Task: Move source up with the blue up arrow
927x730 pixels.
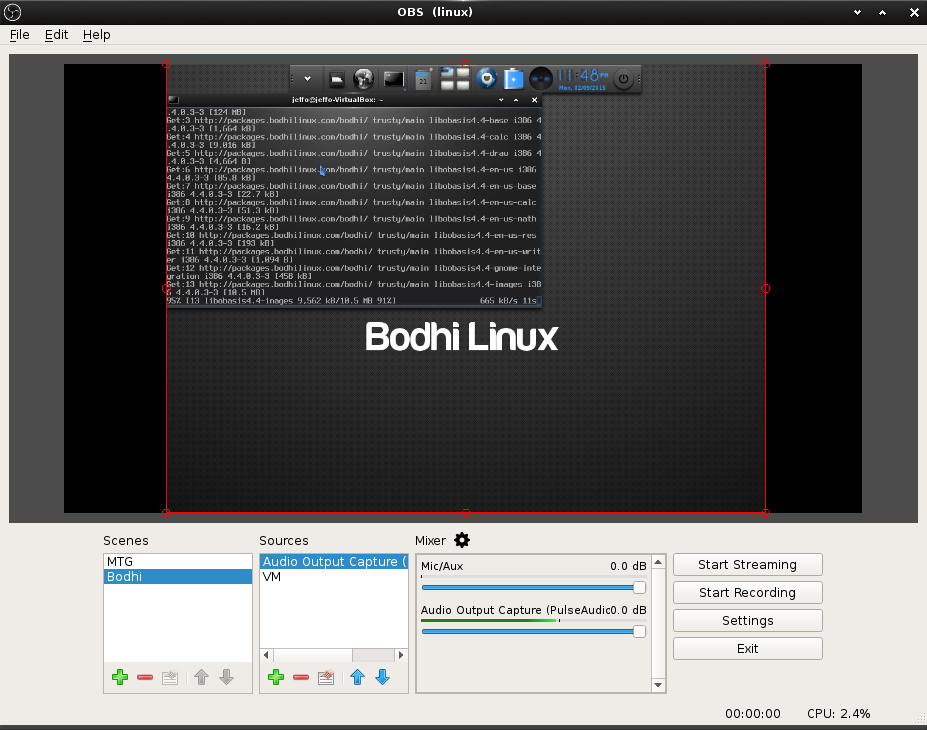Action: (x=358, y=677)
